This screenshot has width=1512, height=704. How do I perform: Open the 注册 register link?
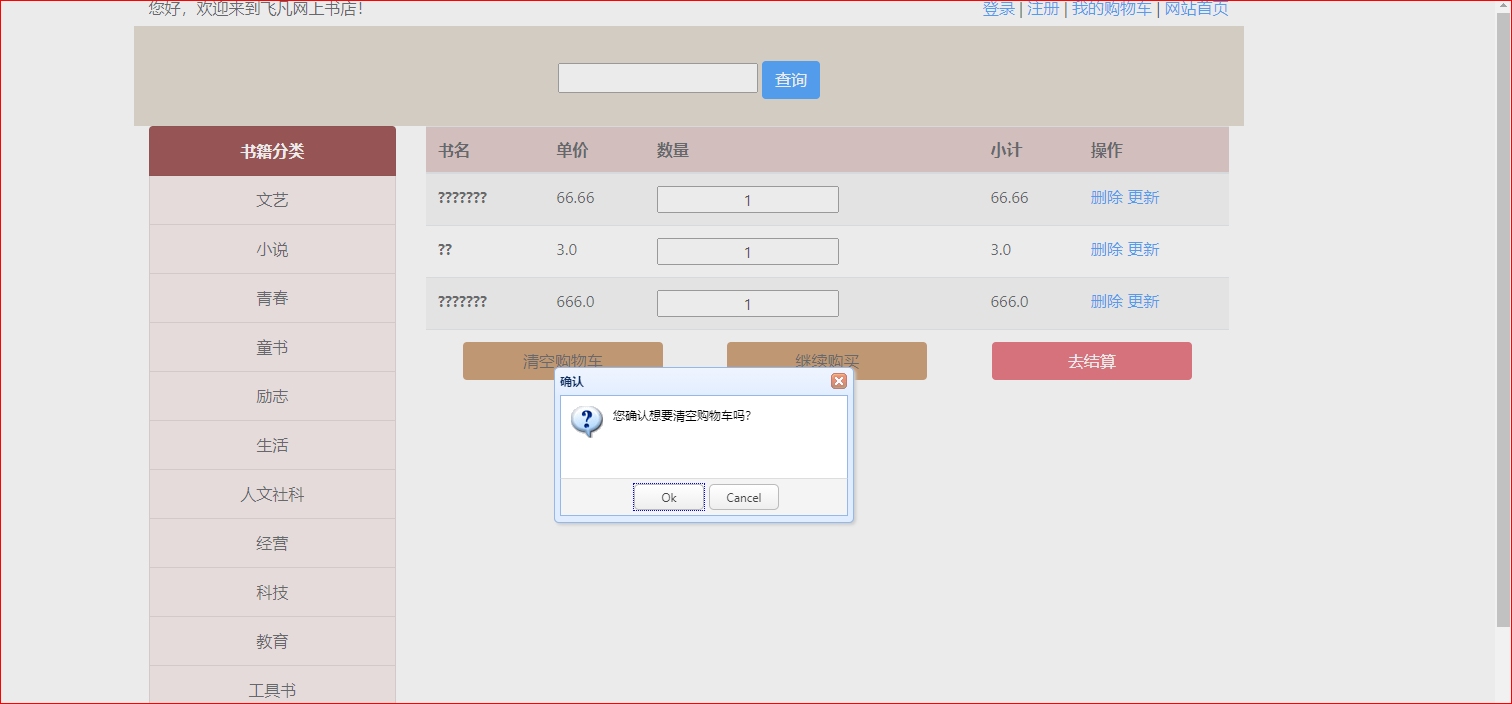tap(1043, 9)
